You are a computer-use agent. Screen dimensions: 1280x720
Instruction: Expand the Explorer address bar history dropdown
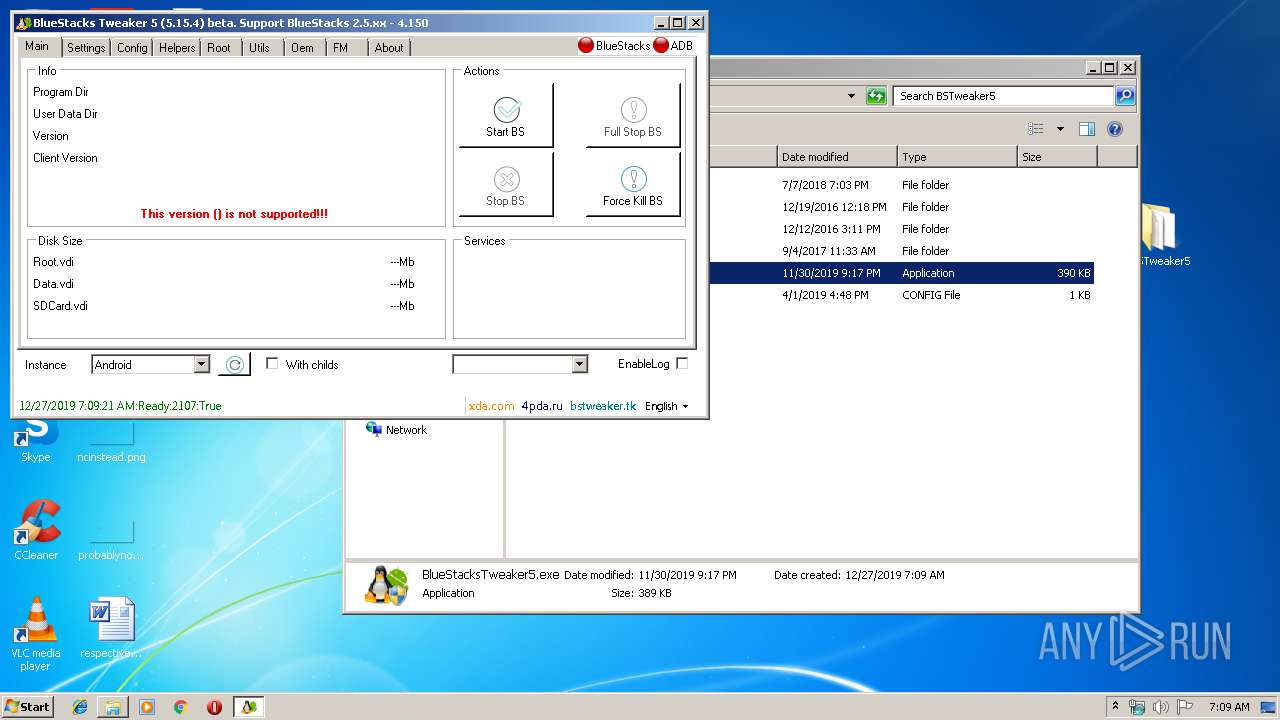tap(851, 96)
